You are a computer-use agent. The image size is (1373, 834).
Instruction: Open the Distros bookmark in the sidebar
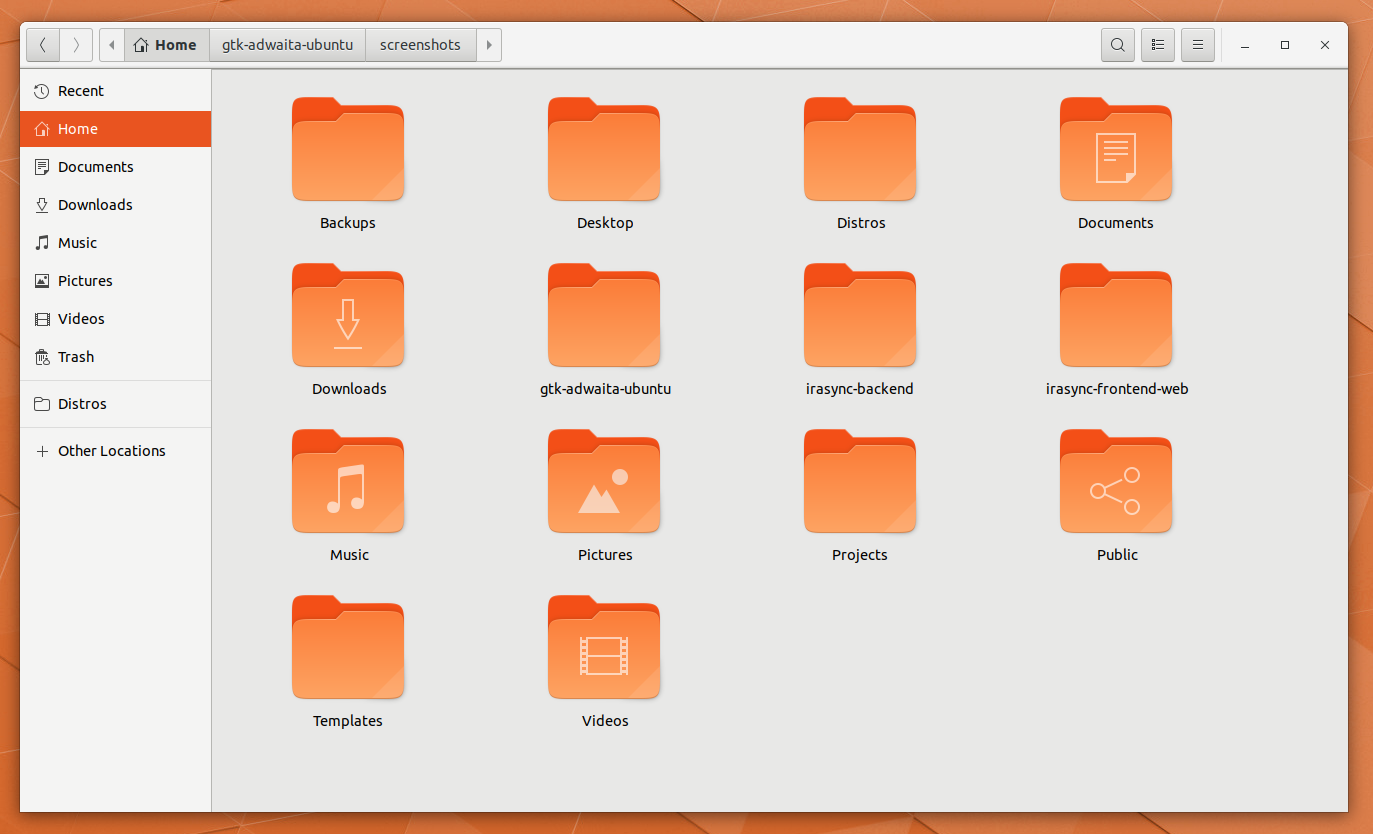(x=82, y=404)
